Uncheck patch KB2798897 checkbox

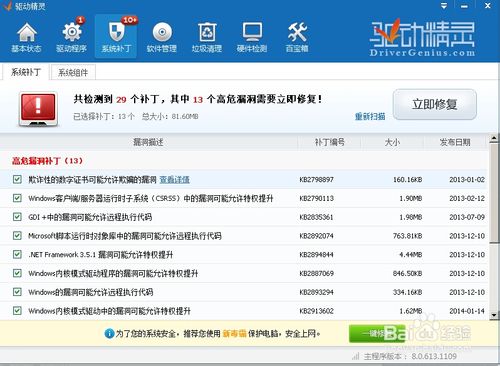point(17,179)
